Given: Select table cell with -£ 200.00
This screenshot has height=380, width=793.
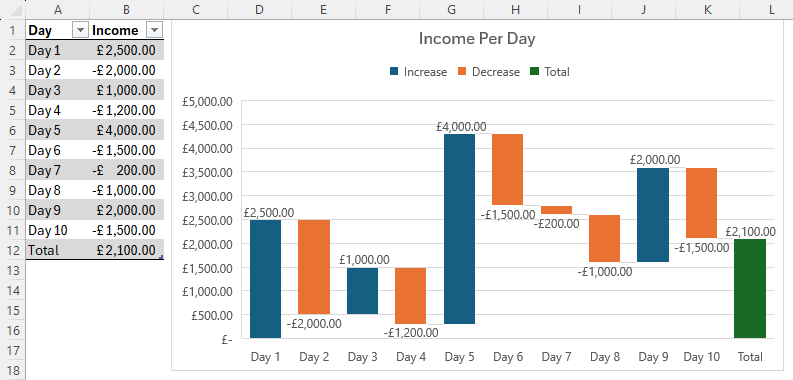Looking at the screenshot, I should pos(127,171).
